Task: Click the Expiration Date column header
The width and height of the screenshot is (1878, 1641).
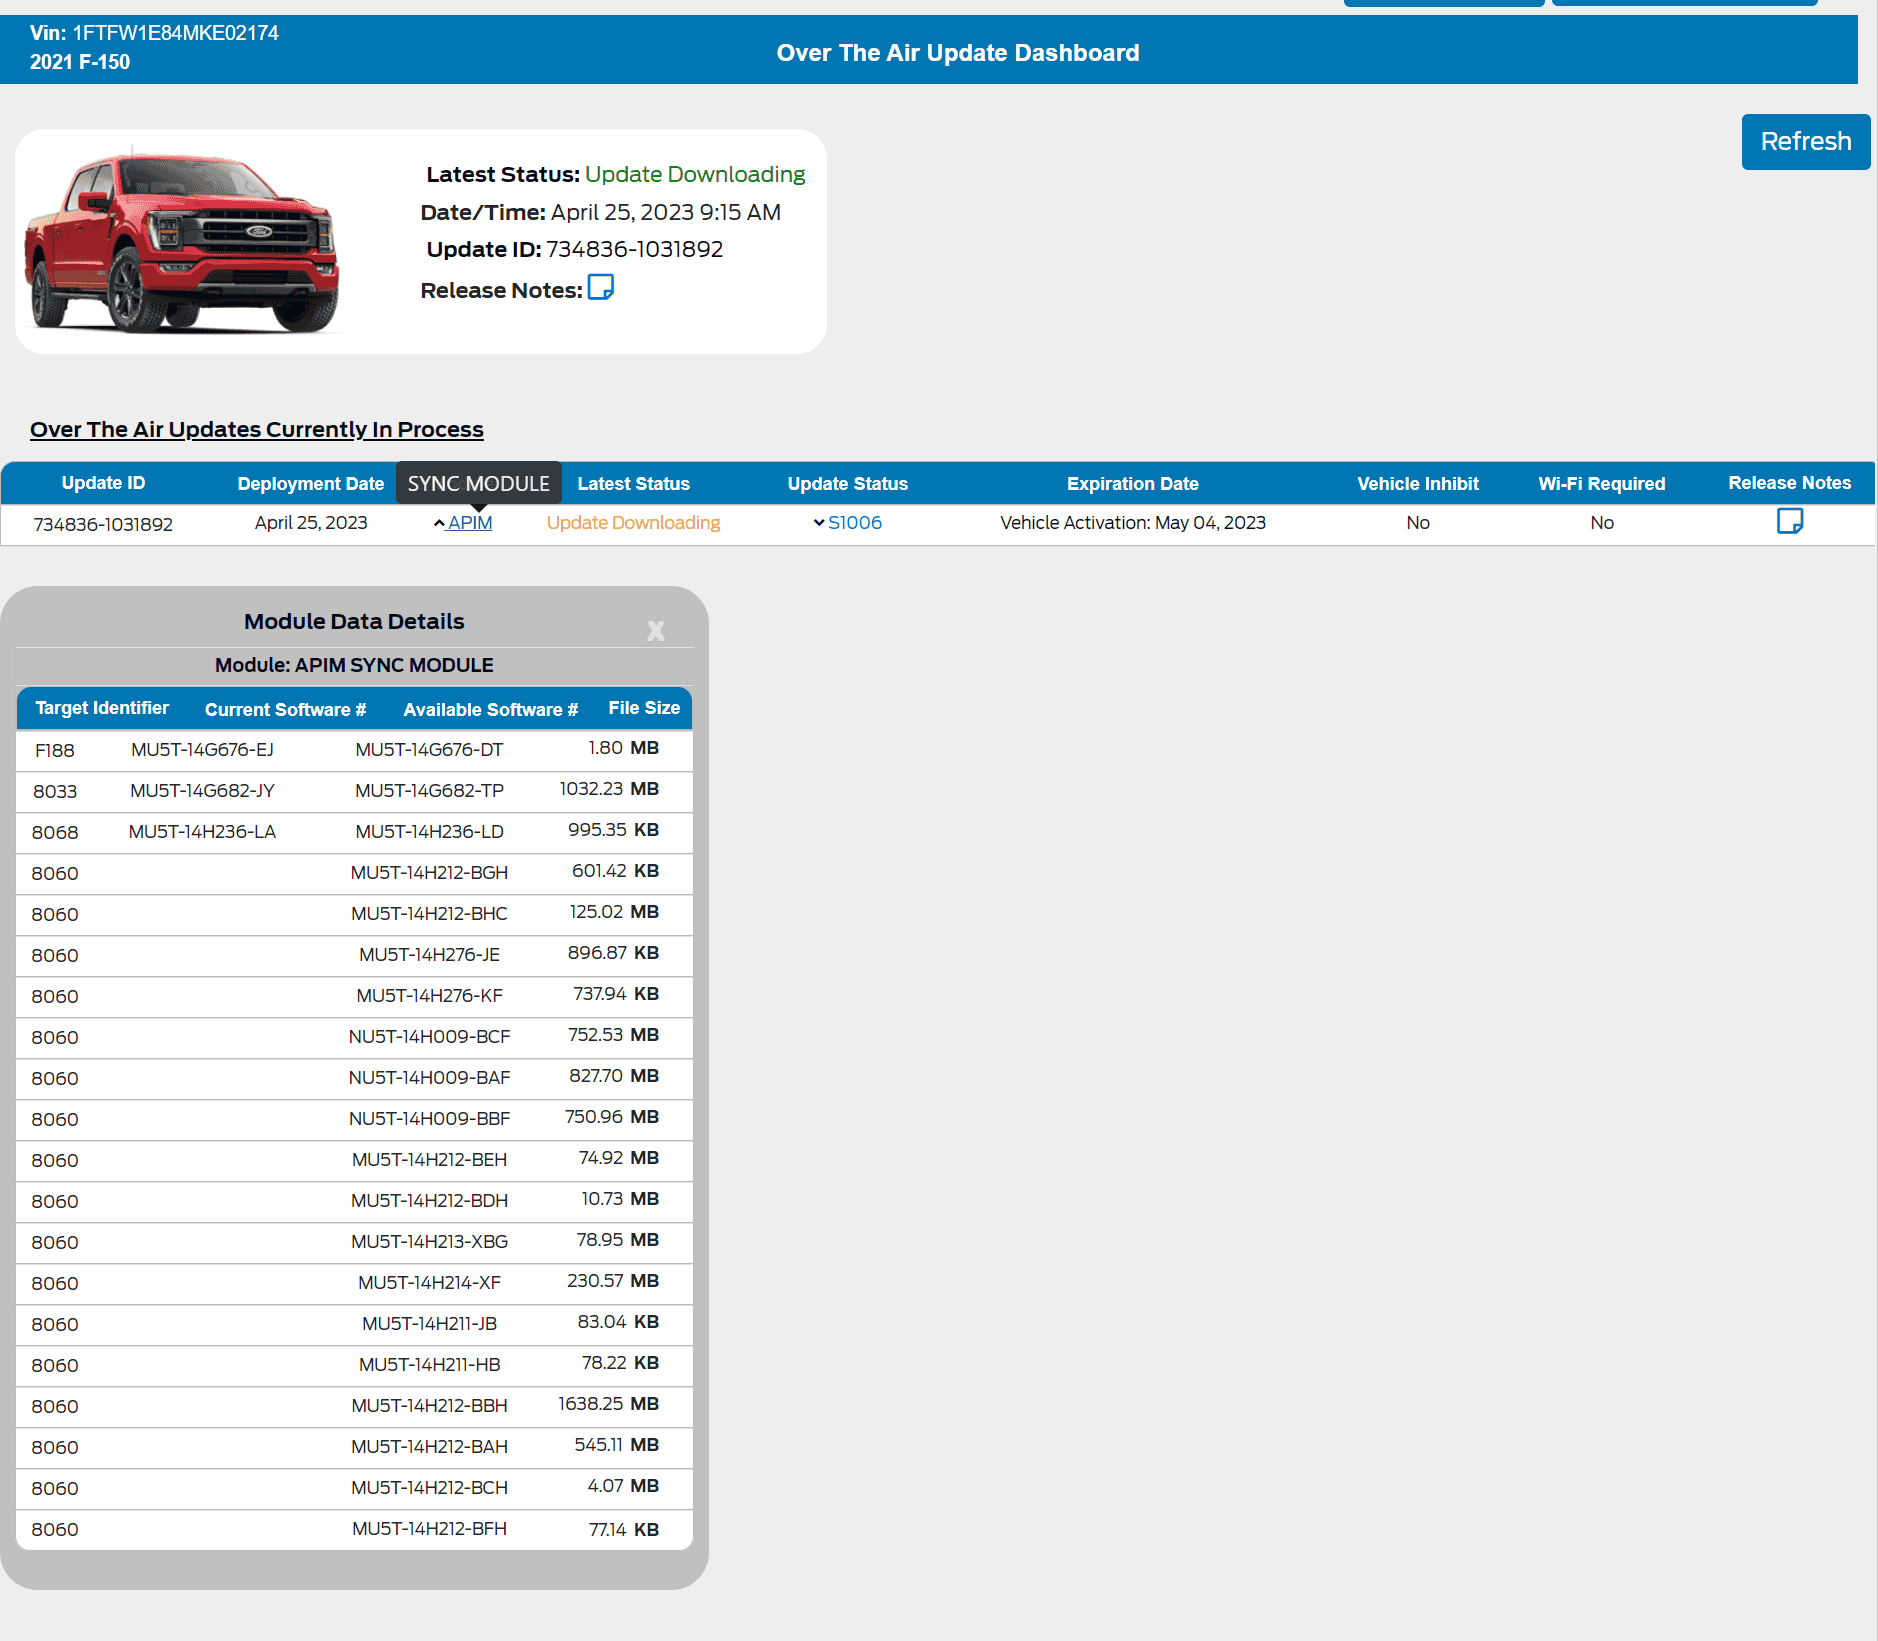Action: pos(1133,484)
